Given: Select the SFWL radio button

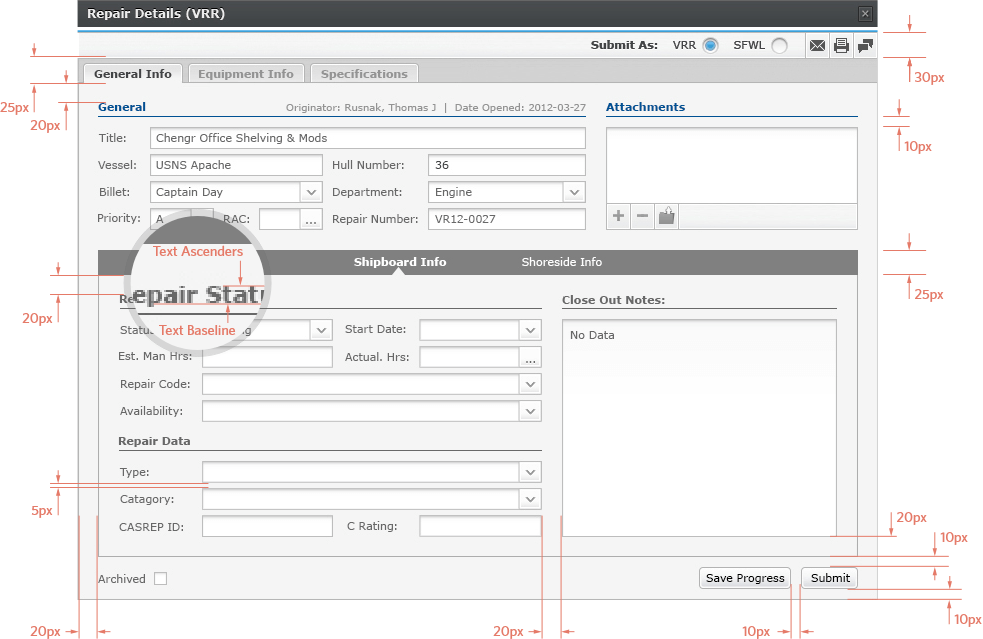Looking at the screenshot, I should 779,46.
